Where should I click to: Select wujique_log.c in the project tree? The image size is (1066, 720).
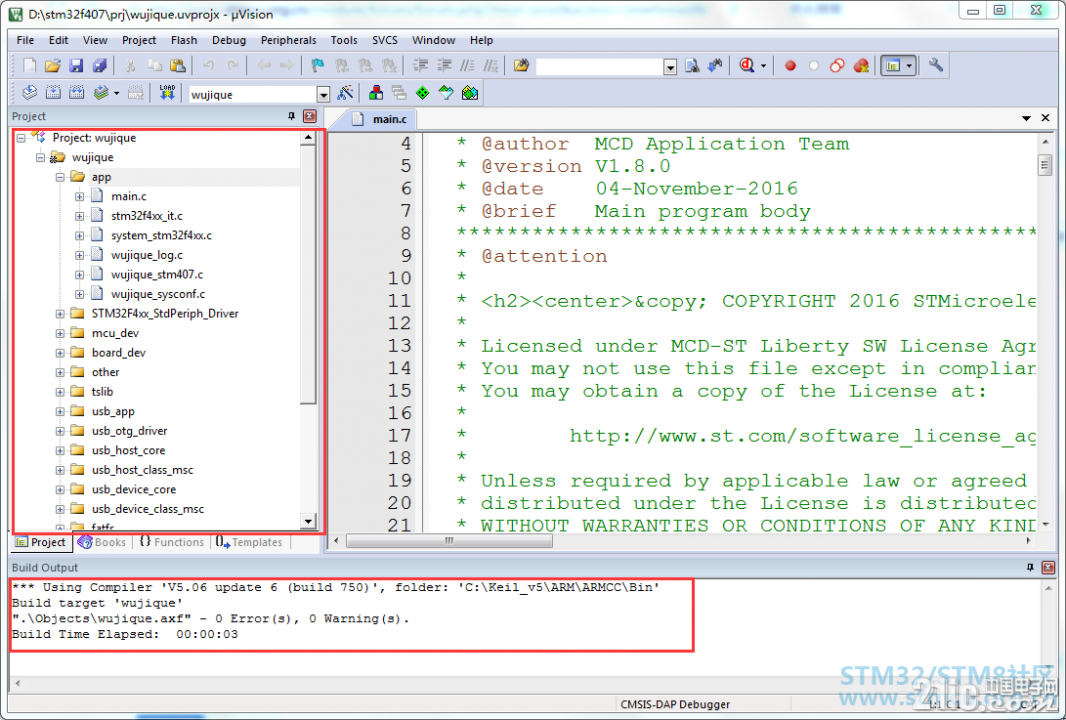(x=147, y=255)
